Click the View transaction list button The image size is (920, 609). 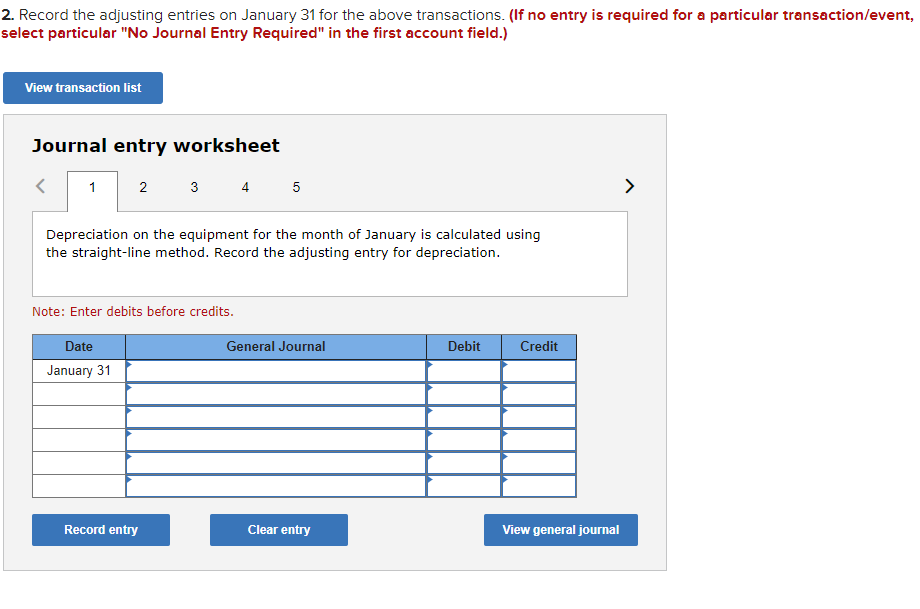[83, 88]
